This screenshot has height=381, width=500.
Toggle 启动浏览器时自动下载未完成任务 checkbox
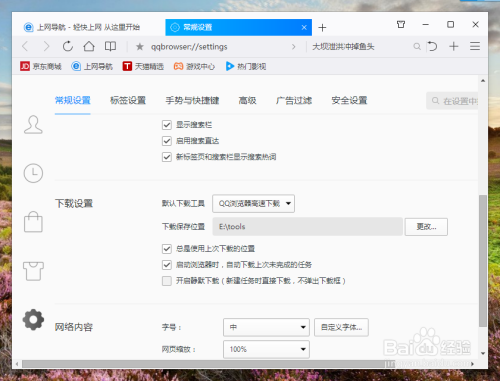167,265
